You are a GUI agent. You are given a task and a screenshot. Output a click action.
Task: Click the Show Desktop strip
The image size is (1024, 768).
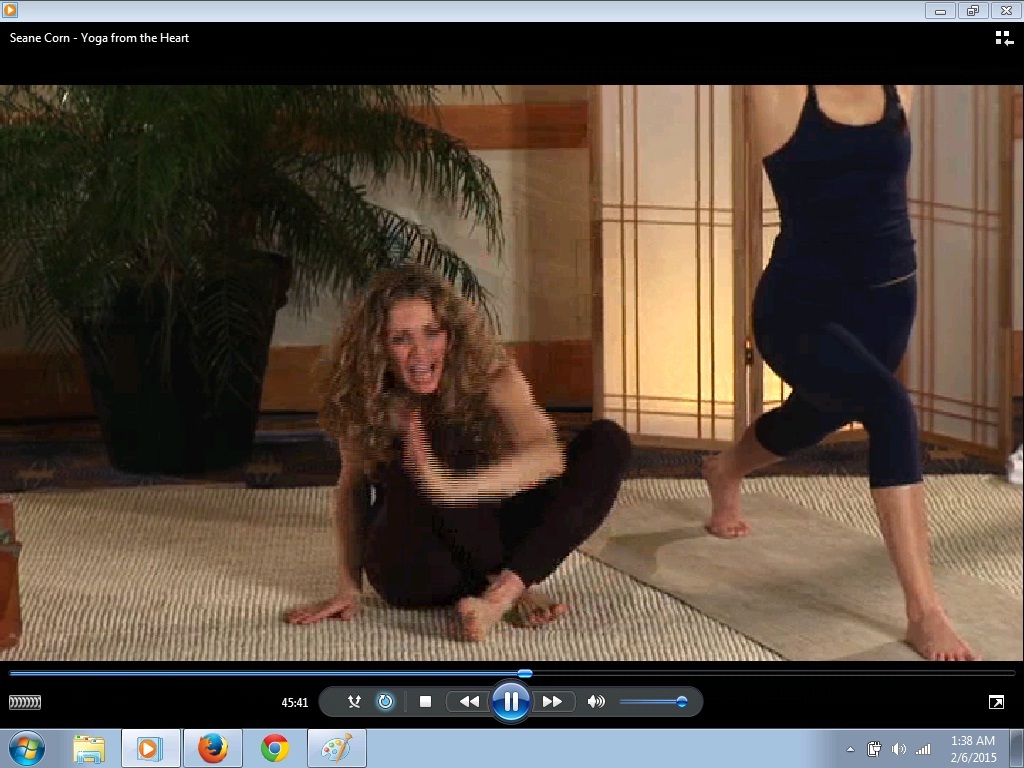[x=1017, y=748]
